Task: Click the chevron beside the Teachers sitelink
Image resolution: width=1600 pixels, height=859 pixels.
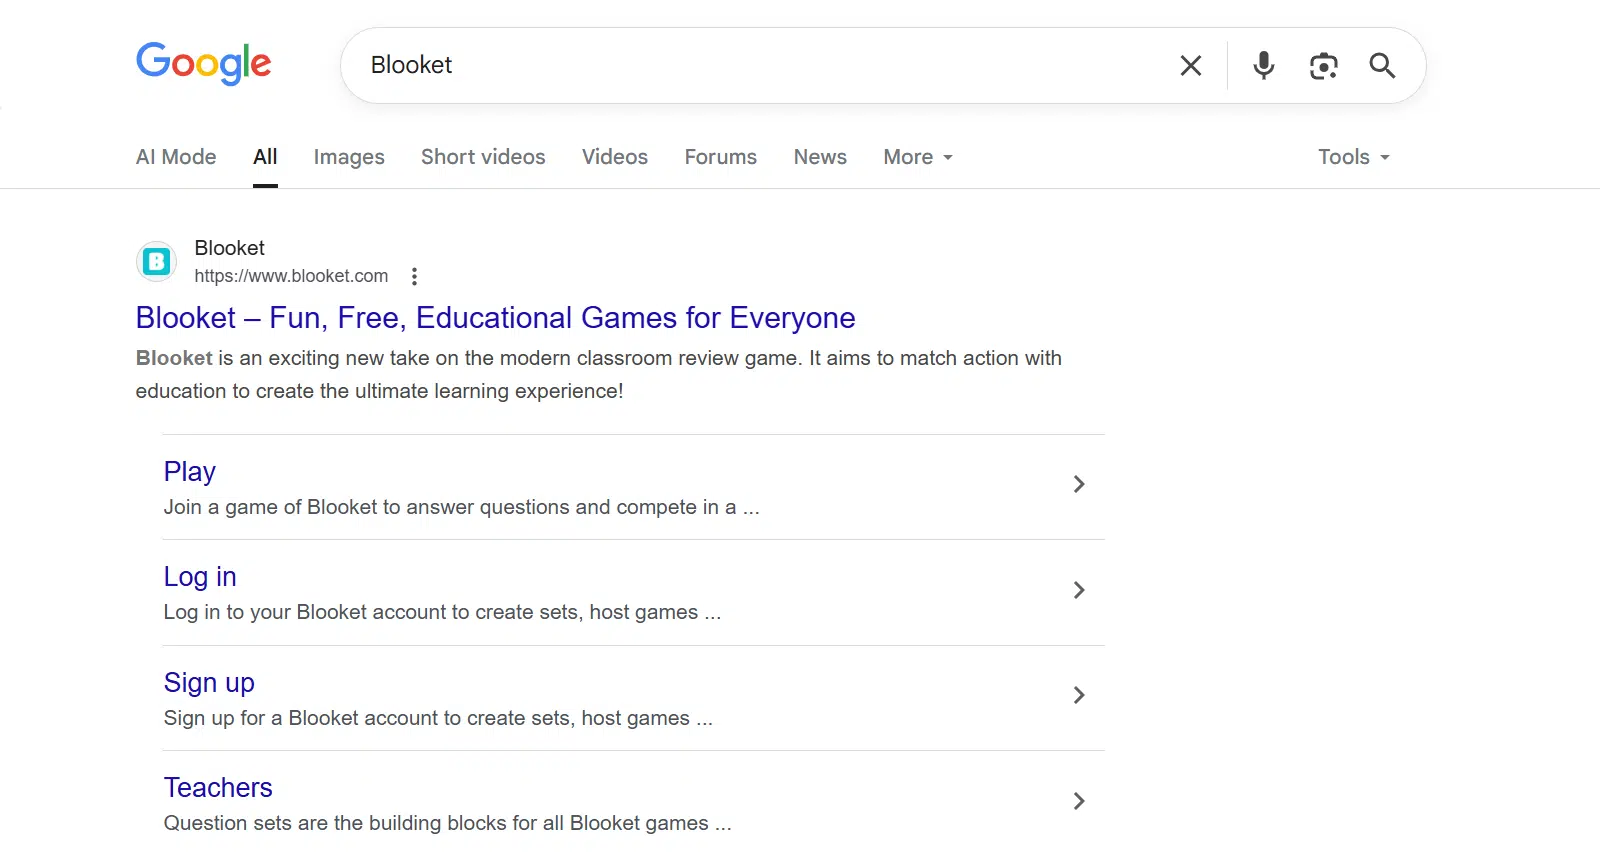Action: coord(1078,801)
